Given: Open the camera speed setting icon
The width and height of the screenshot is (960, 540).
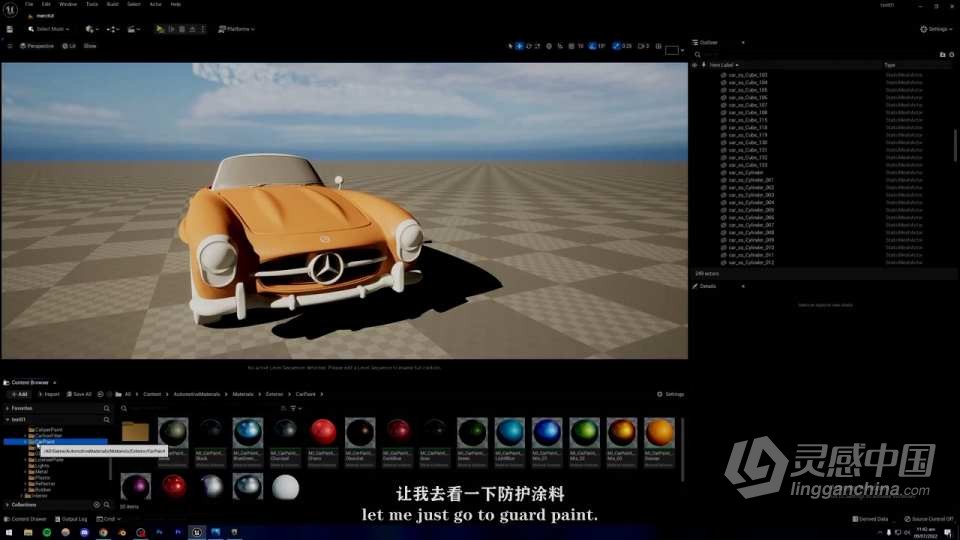Looking at the screenshot, I should point(643,46).
